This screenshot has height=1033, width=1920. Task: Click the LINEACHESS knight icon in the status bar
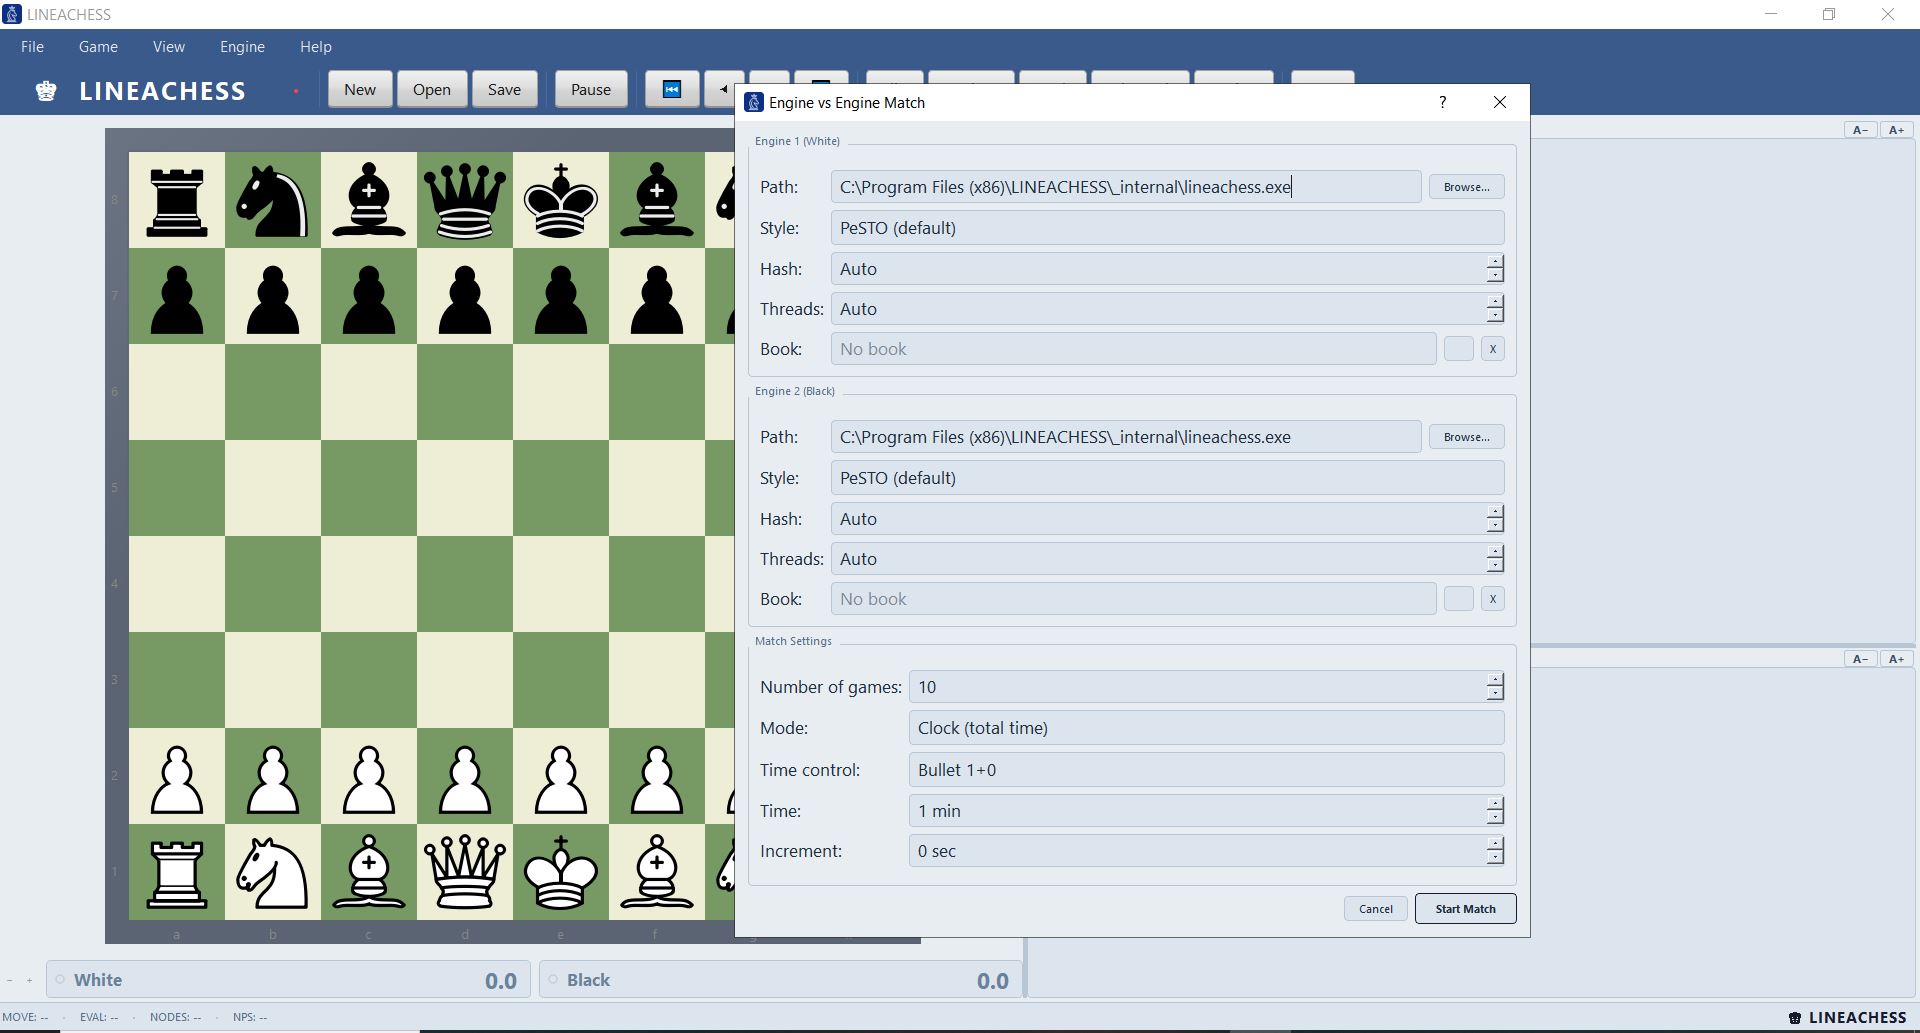coord(1793,1016)
